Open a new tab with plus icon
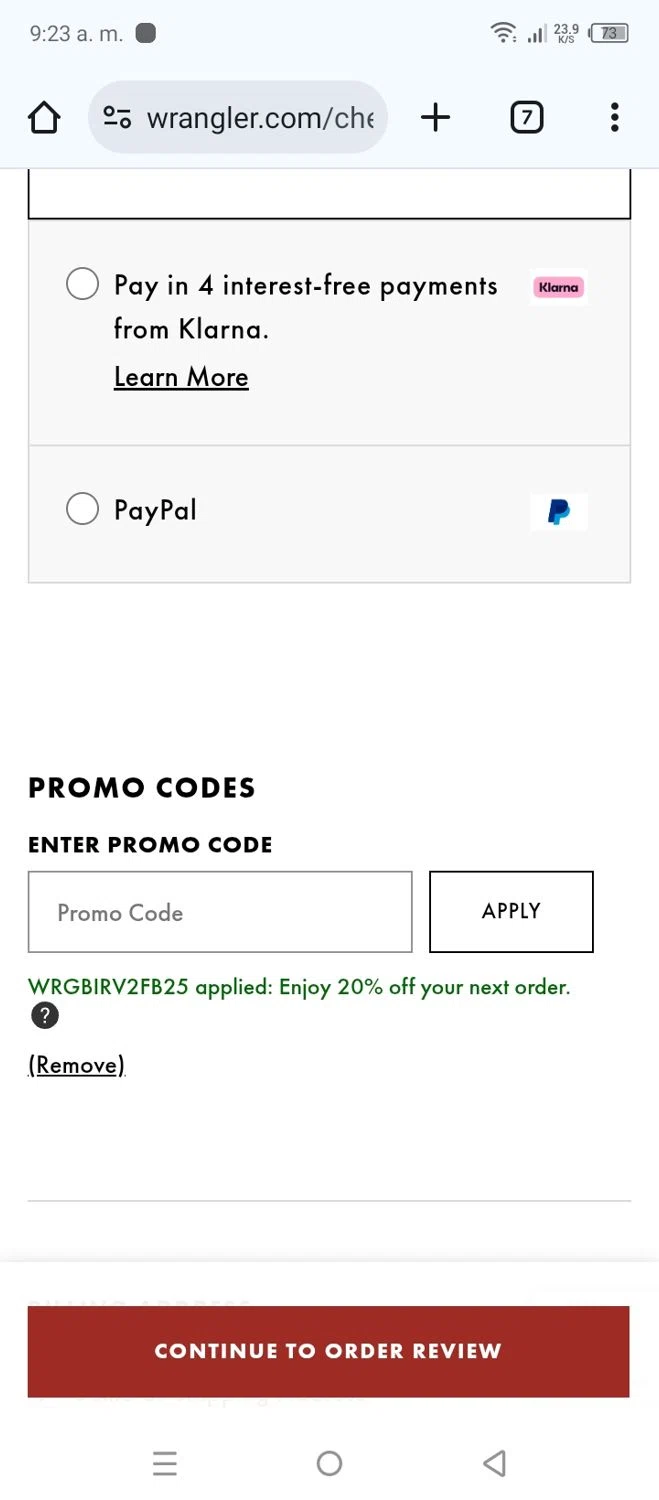This screenshot has height=1500, width=659. [435, 118]
